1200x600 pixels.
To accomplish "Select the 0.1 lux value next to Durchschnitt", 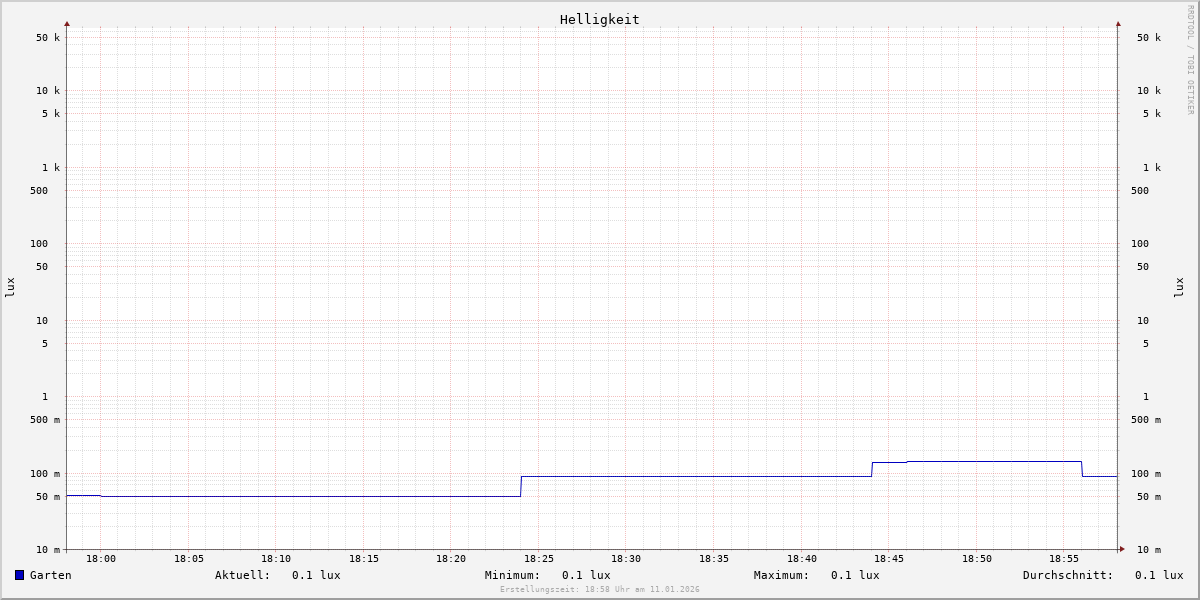I will pyautogui.click(x=1159, y=575).
